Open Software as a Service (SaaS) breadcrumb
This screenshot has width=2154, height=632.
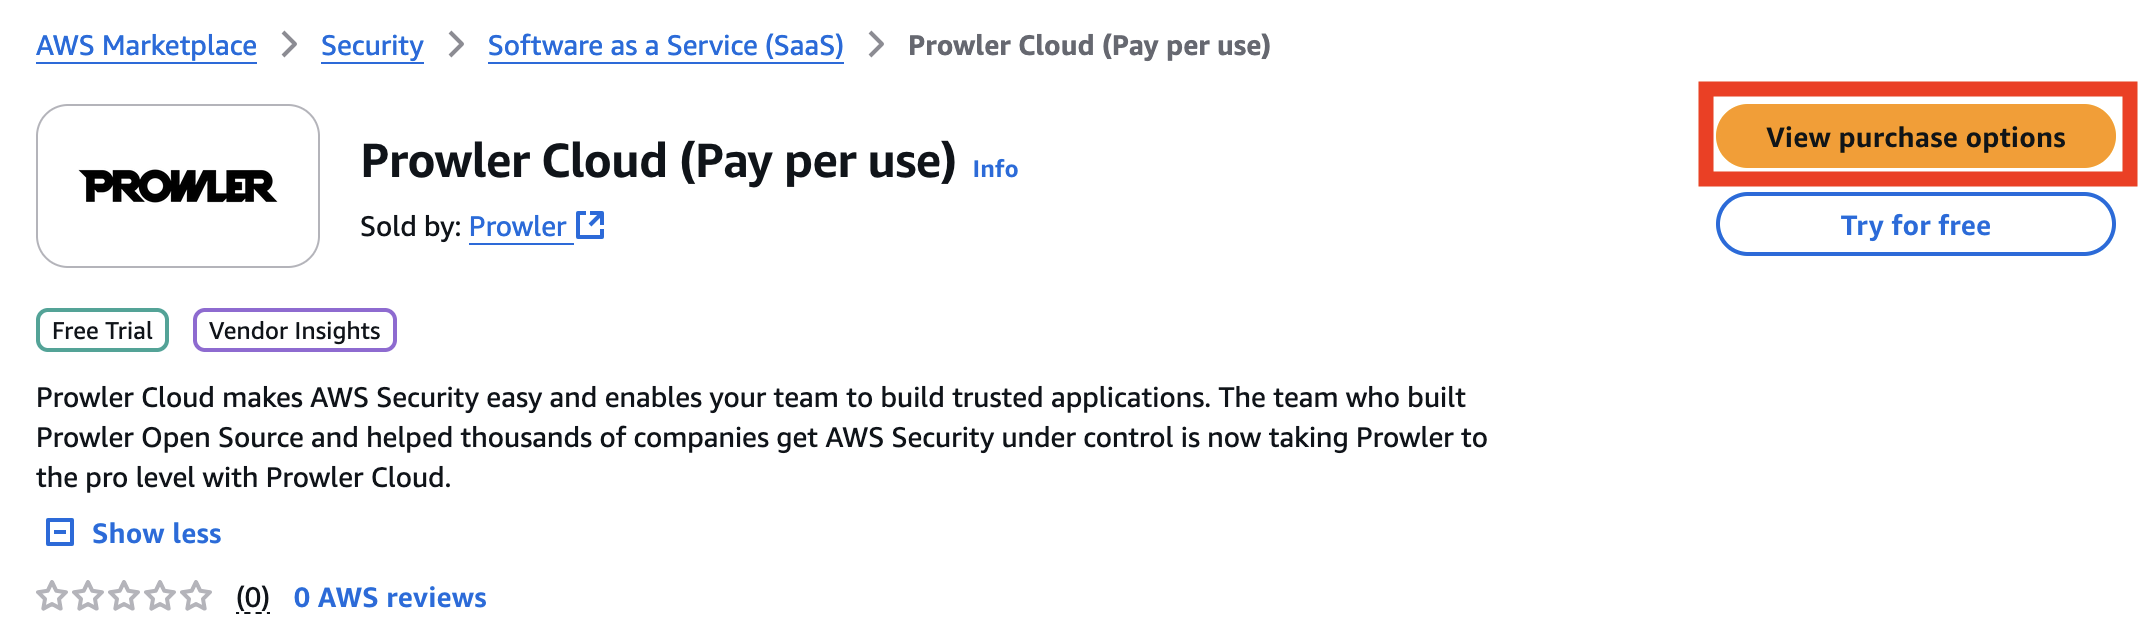point(665,45)
